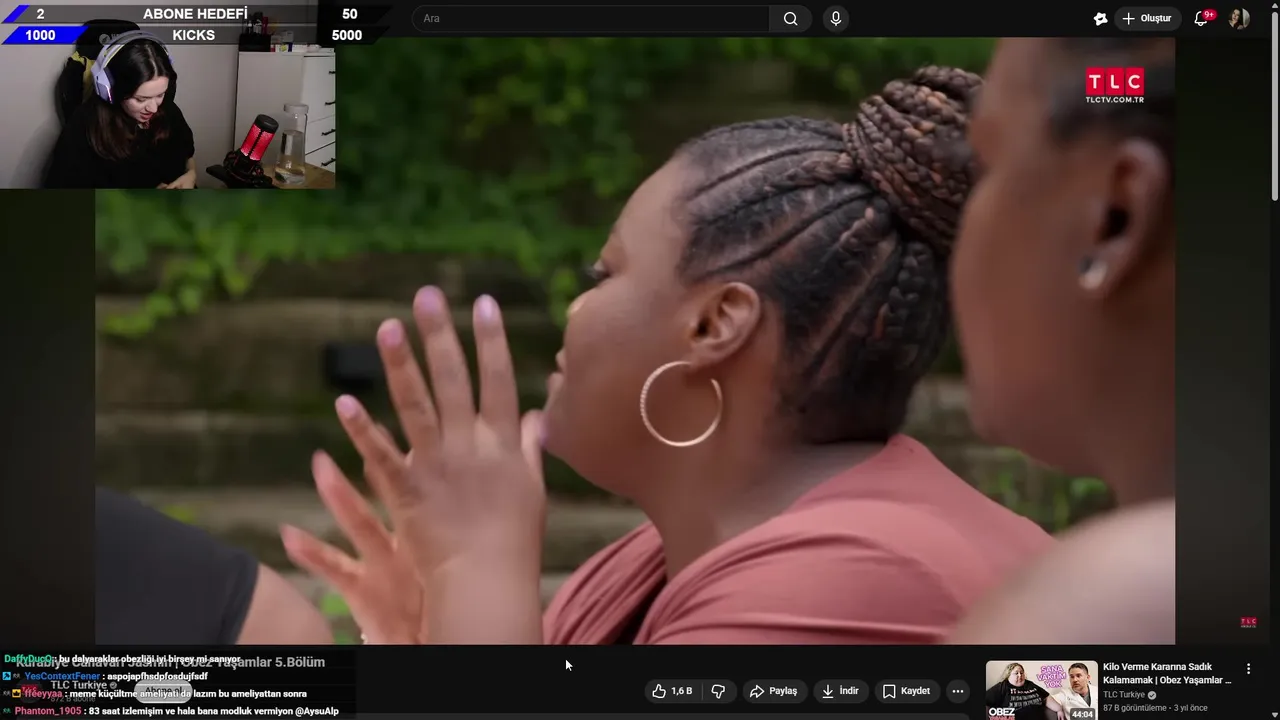Save video with Kaydet button
Screen dimensions: 1280x720
point(907,691)
